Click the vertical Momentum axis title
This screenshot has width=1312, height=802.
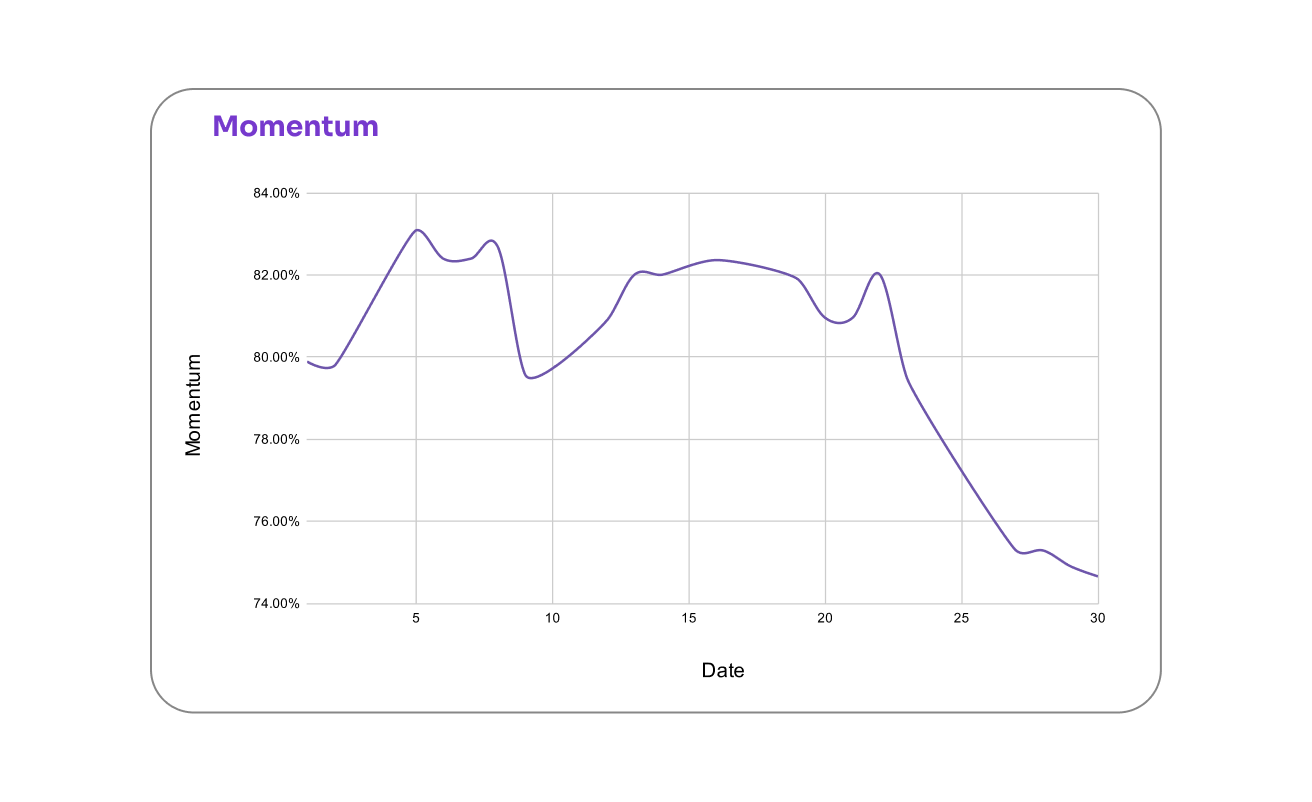click(193, 405)
